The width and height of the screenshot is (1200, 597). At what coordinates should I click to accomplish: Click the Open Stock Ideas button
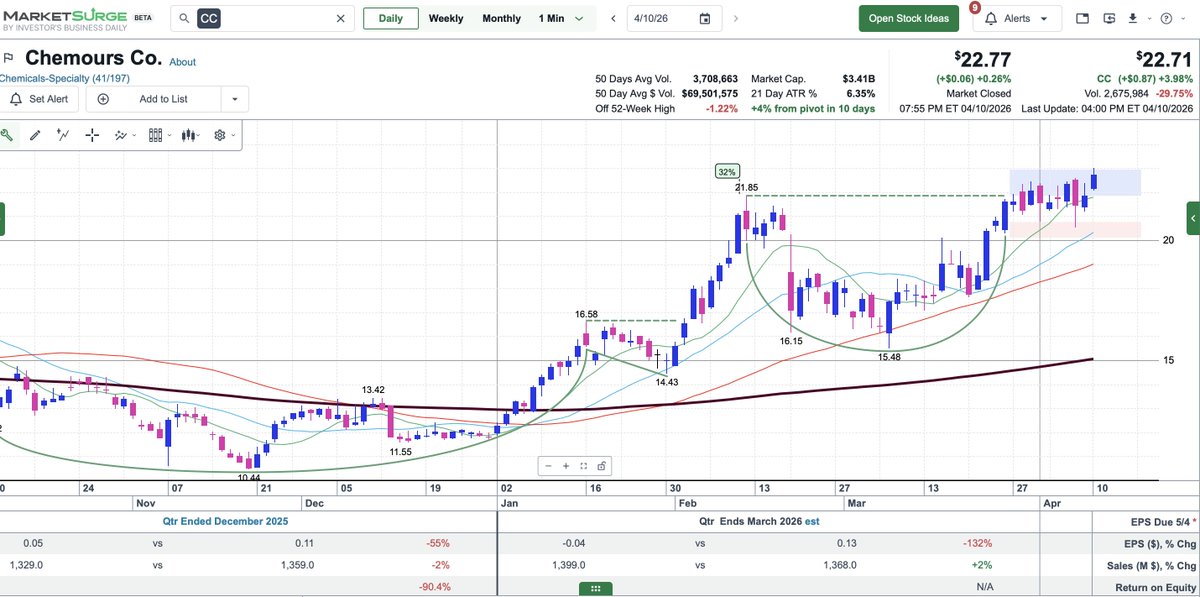click(x=908, y=18)
